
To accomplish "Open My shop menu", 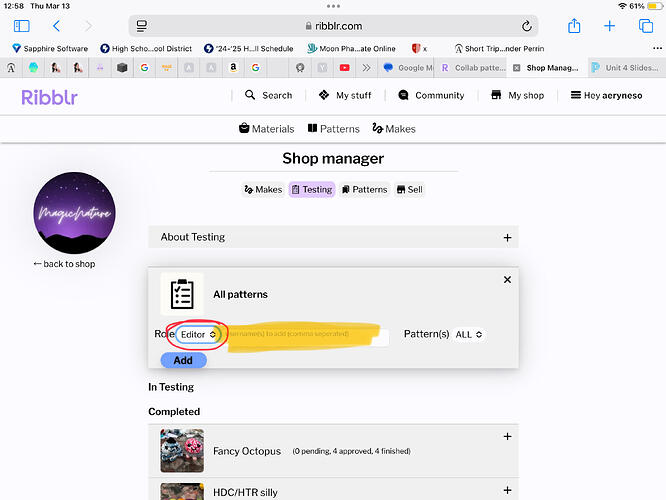I will coord(517,95).
